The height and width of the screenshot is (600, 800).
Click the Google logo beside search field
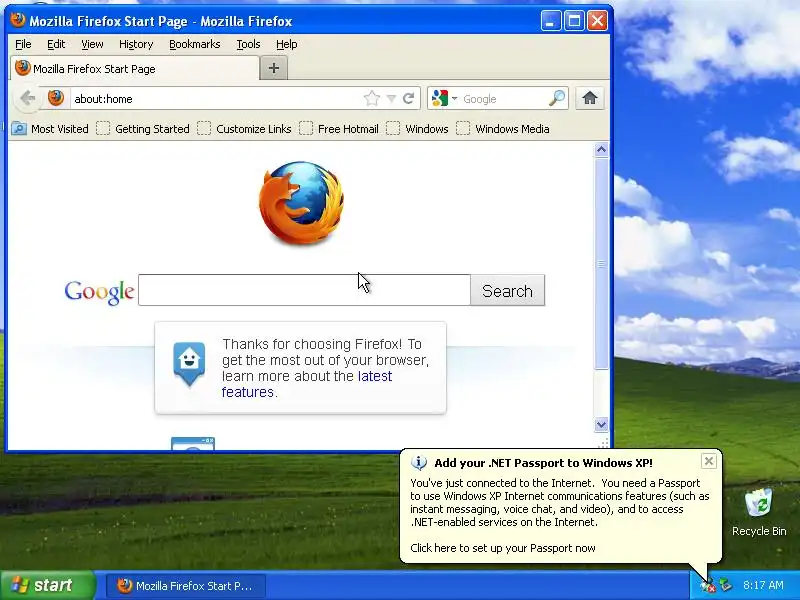pos(99,291)
